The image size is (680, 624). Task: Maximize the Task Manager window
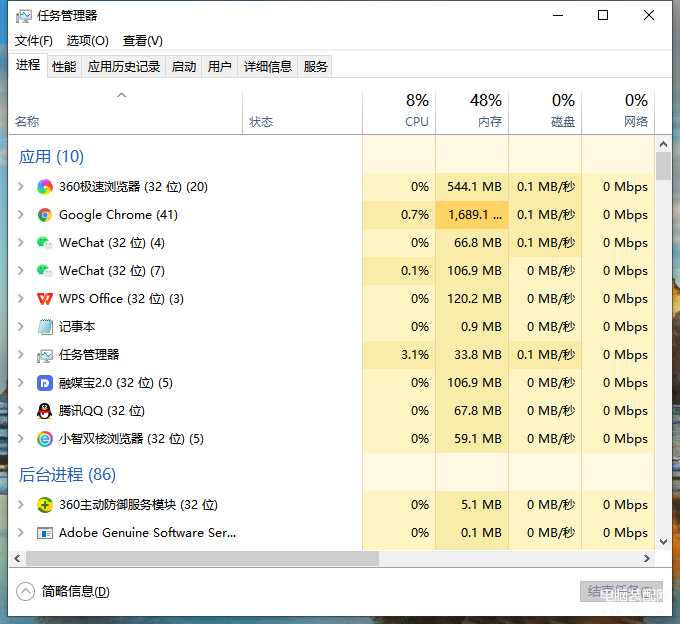(x=603, y=16)
